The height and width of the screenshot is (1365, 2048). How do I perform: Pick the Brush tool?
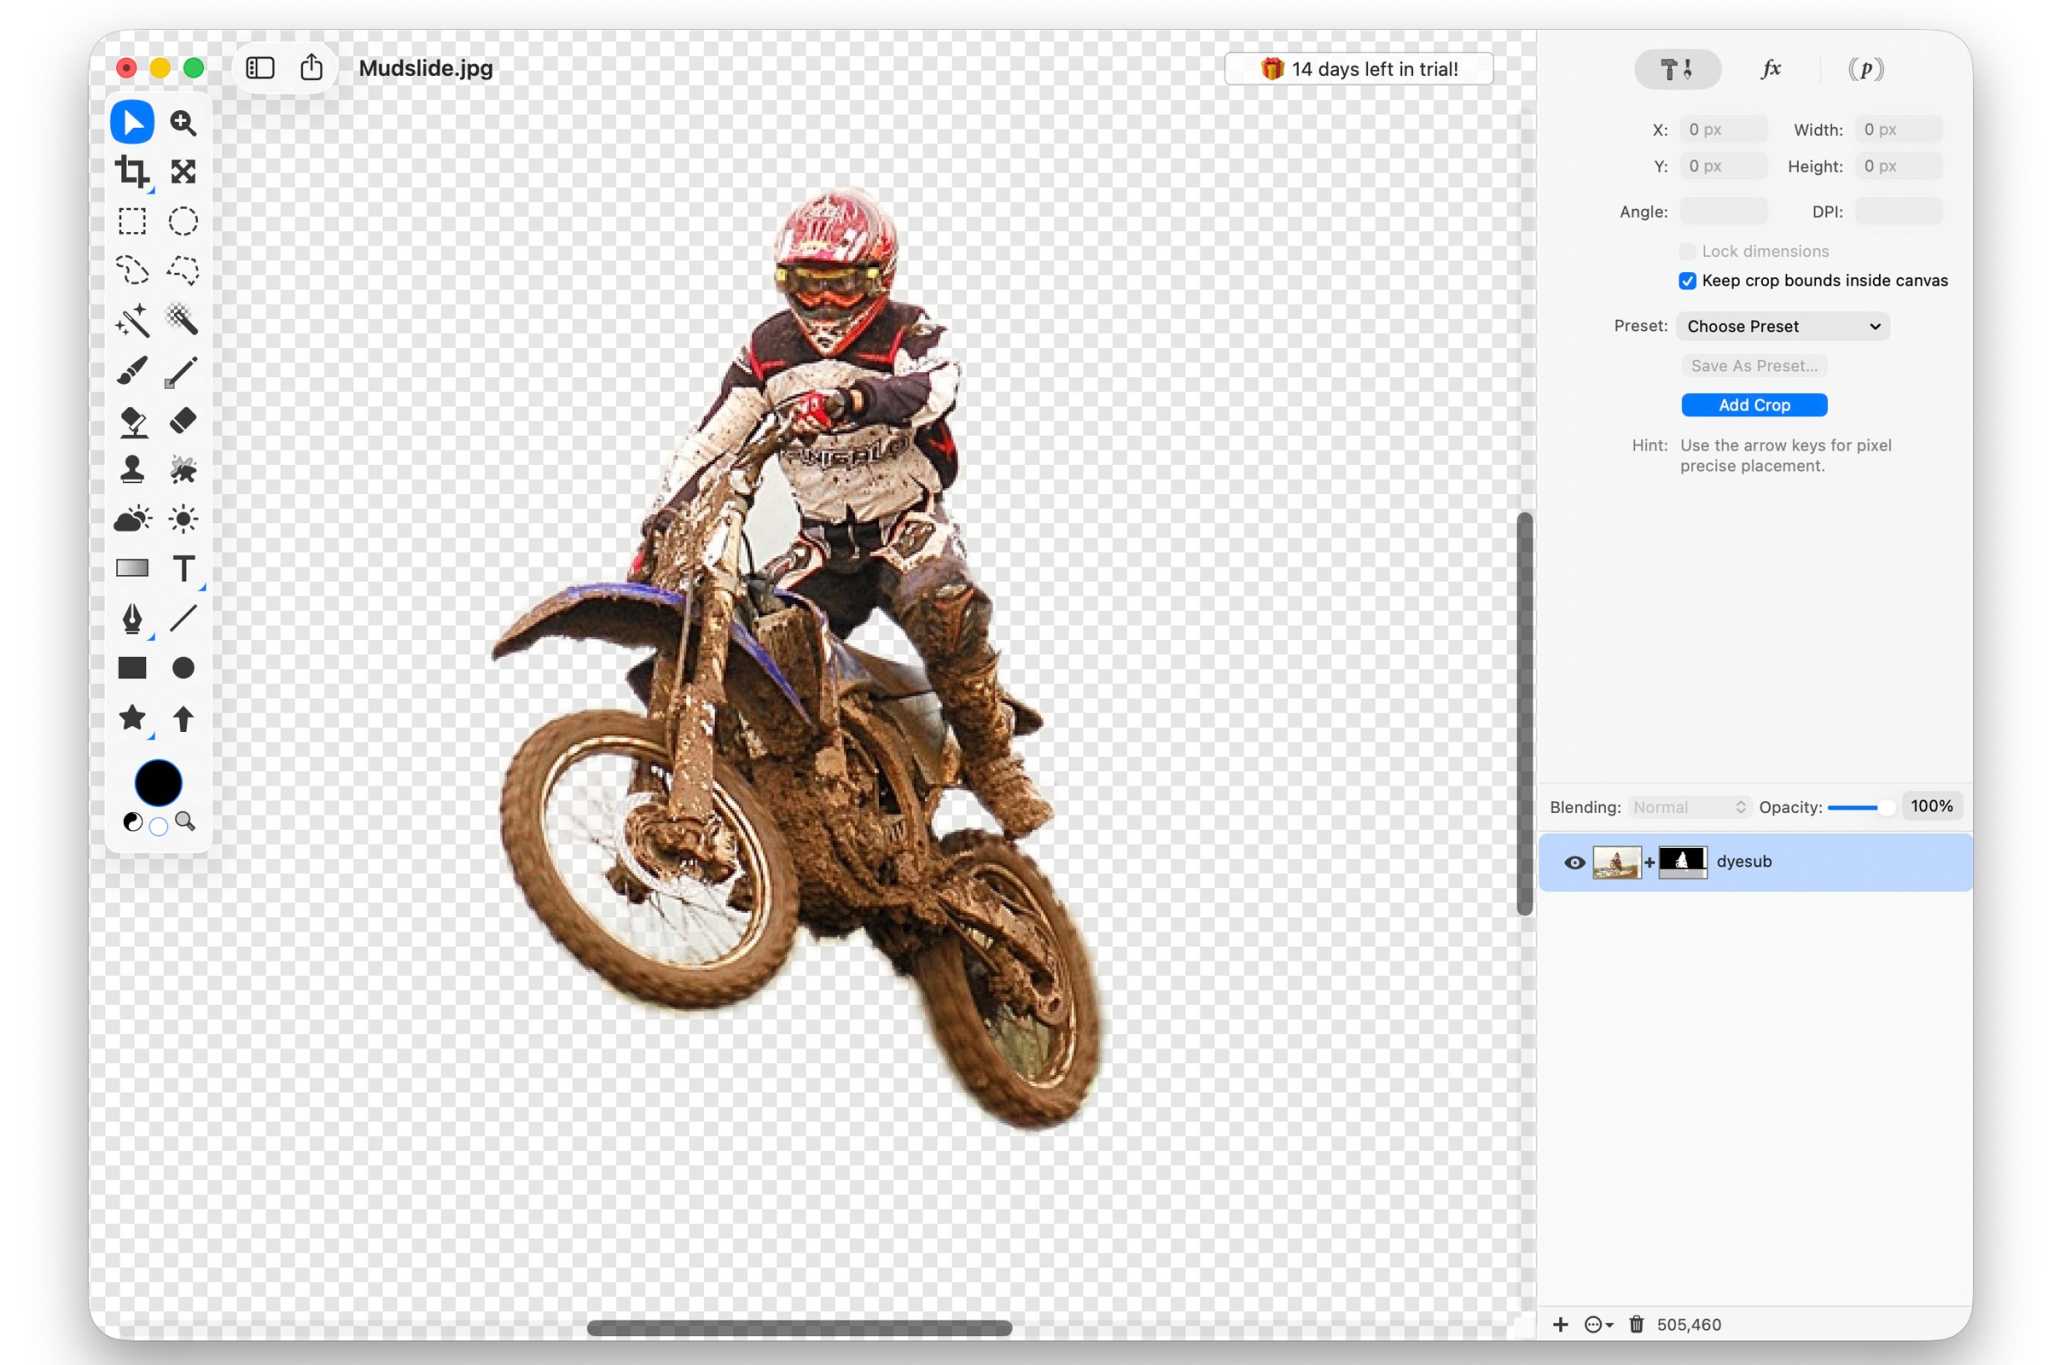point(133,370)
